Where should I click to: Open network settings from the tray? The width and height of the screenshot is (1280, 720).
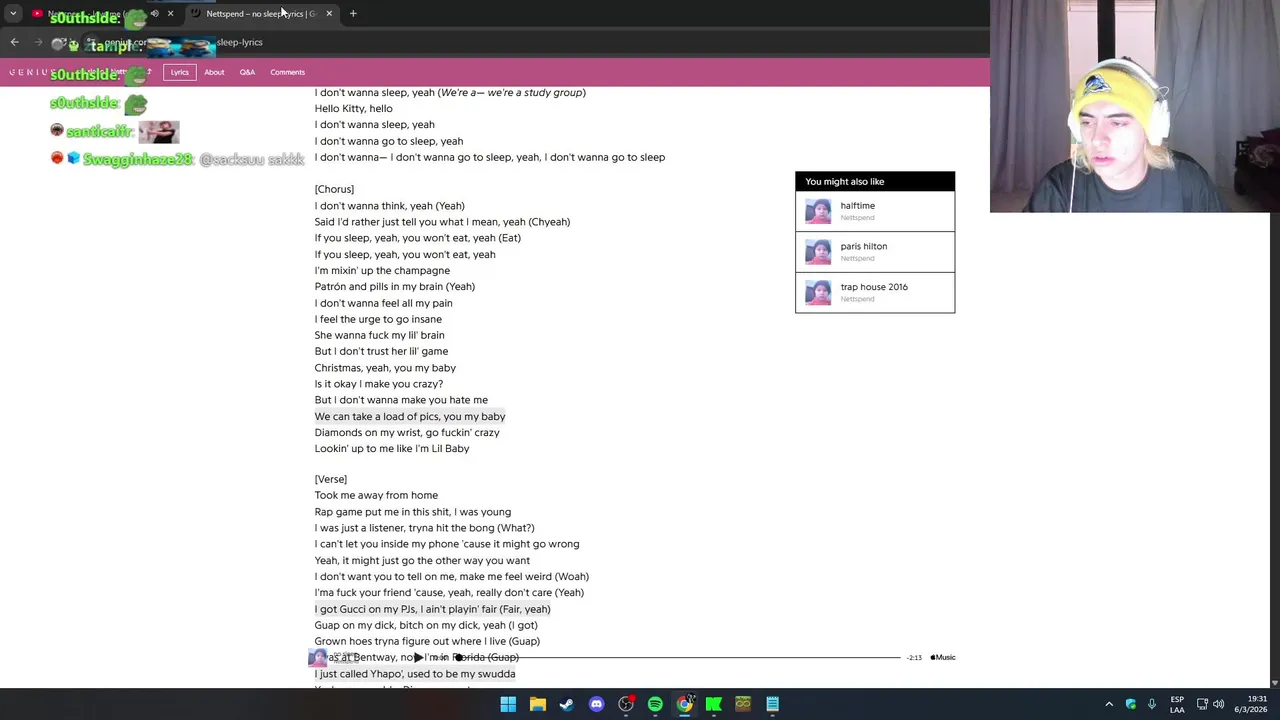click(x=1202, y=704)
